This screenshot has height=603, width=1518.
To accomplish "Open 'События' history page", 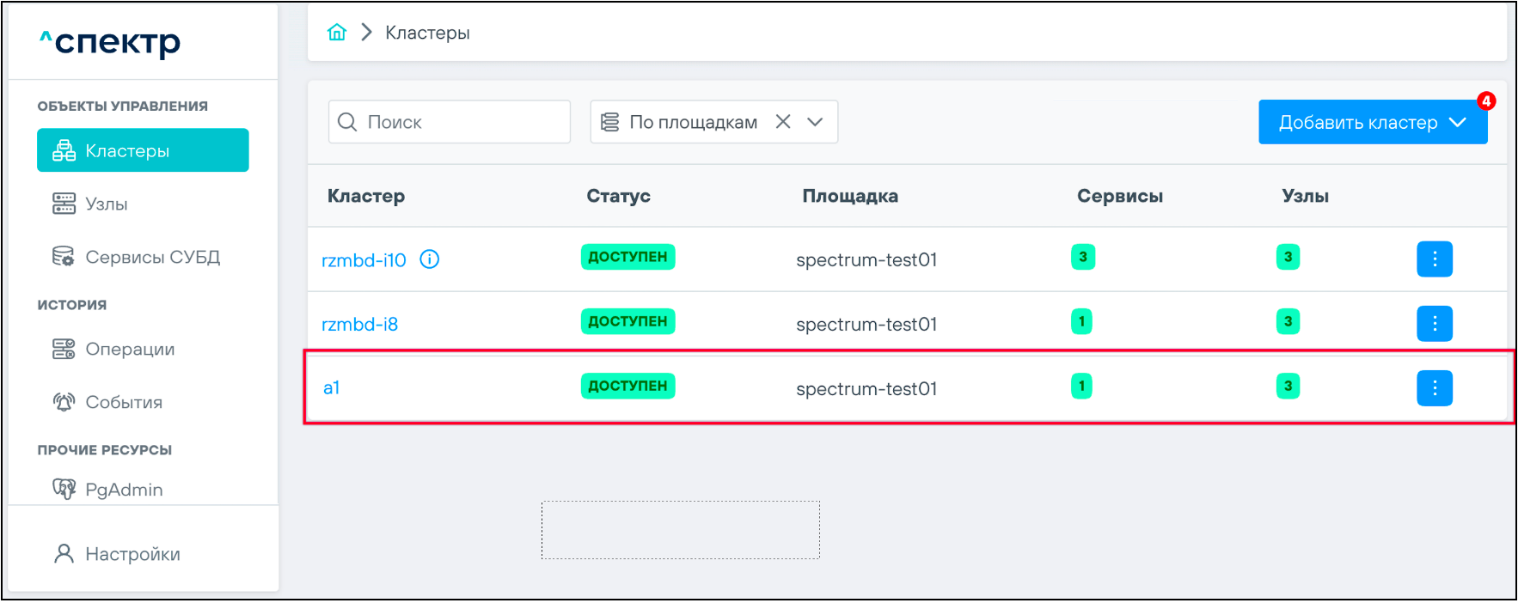I will pos(123,402).
